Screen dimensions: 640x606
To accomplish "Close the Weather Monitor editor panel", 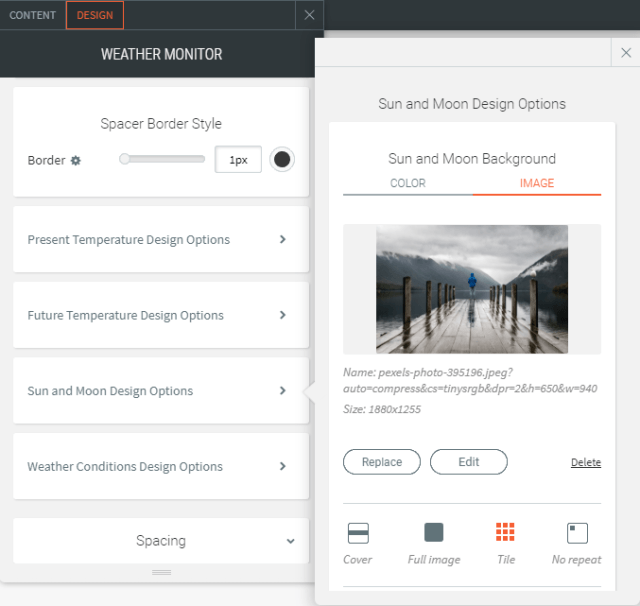I will [x=309, y=15].
